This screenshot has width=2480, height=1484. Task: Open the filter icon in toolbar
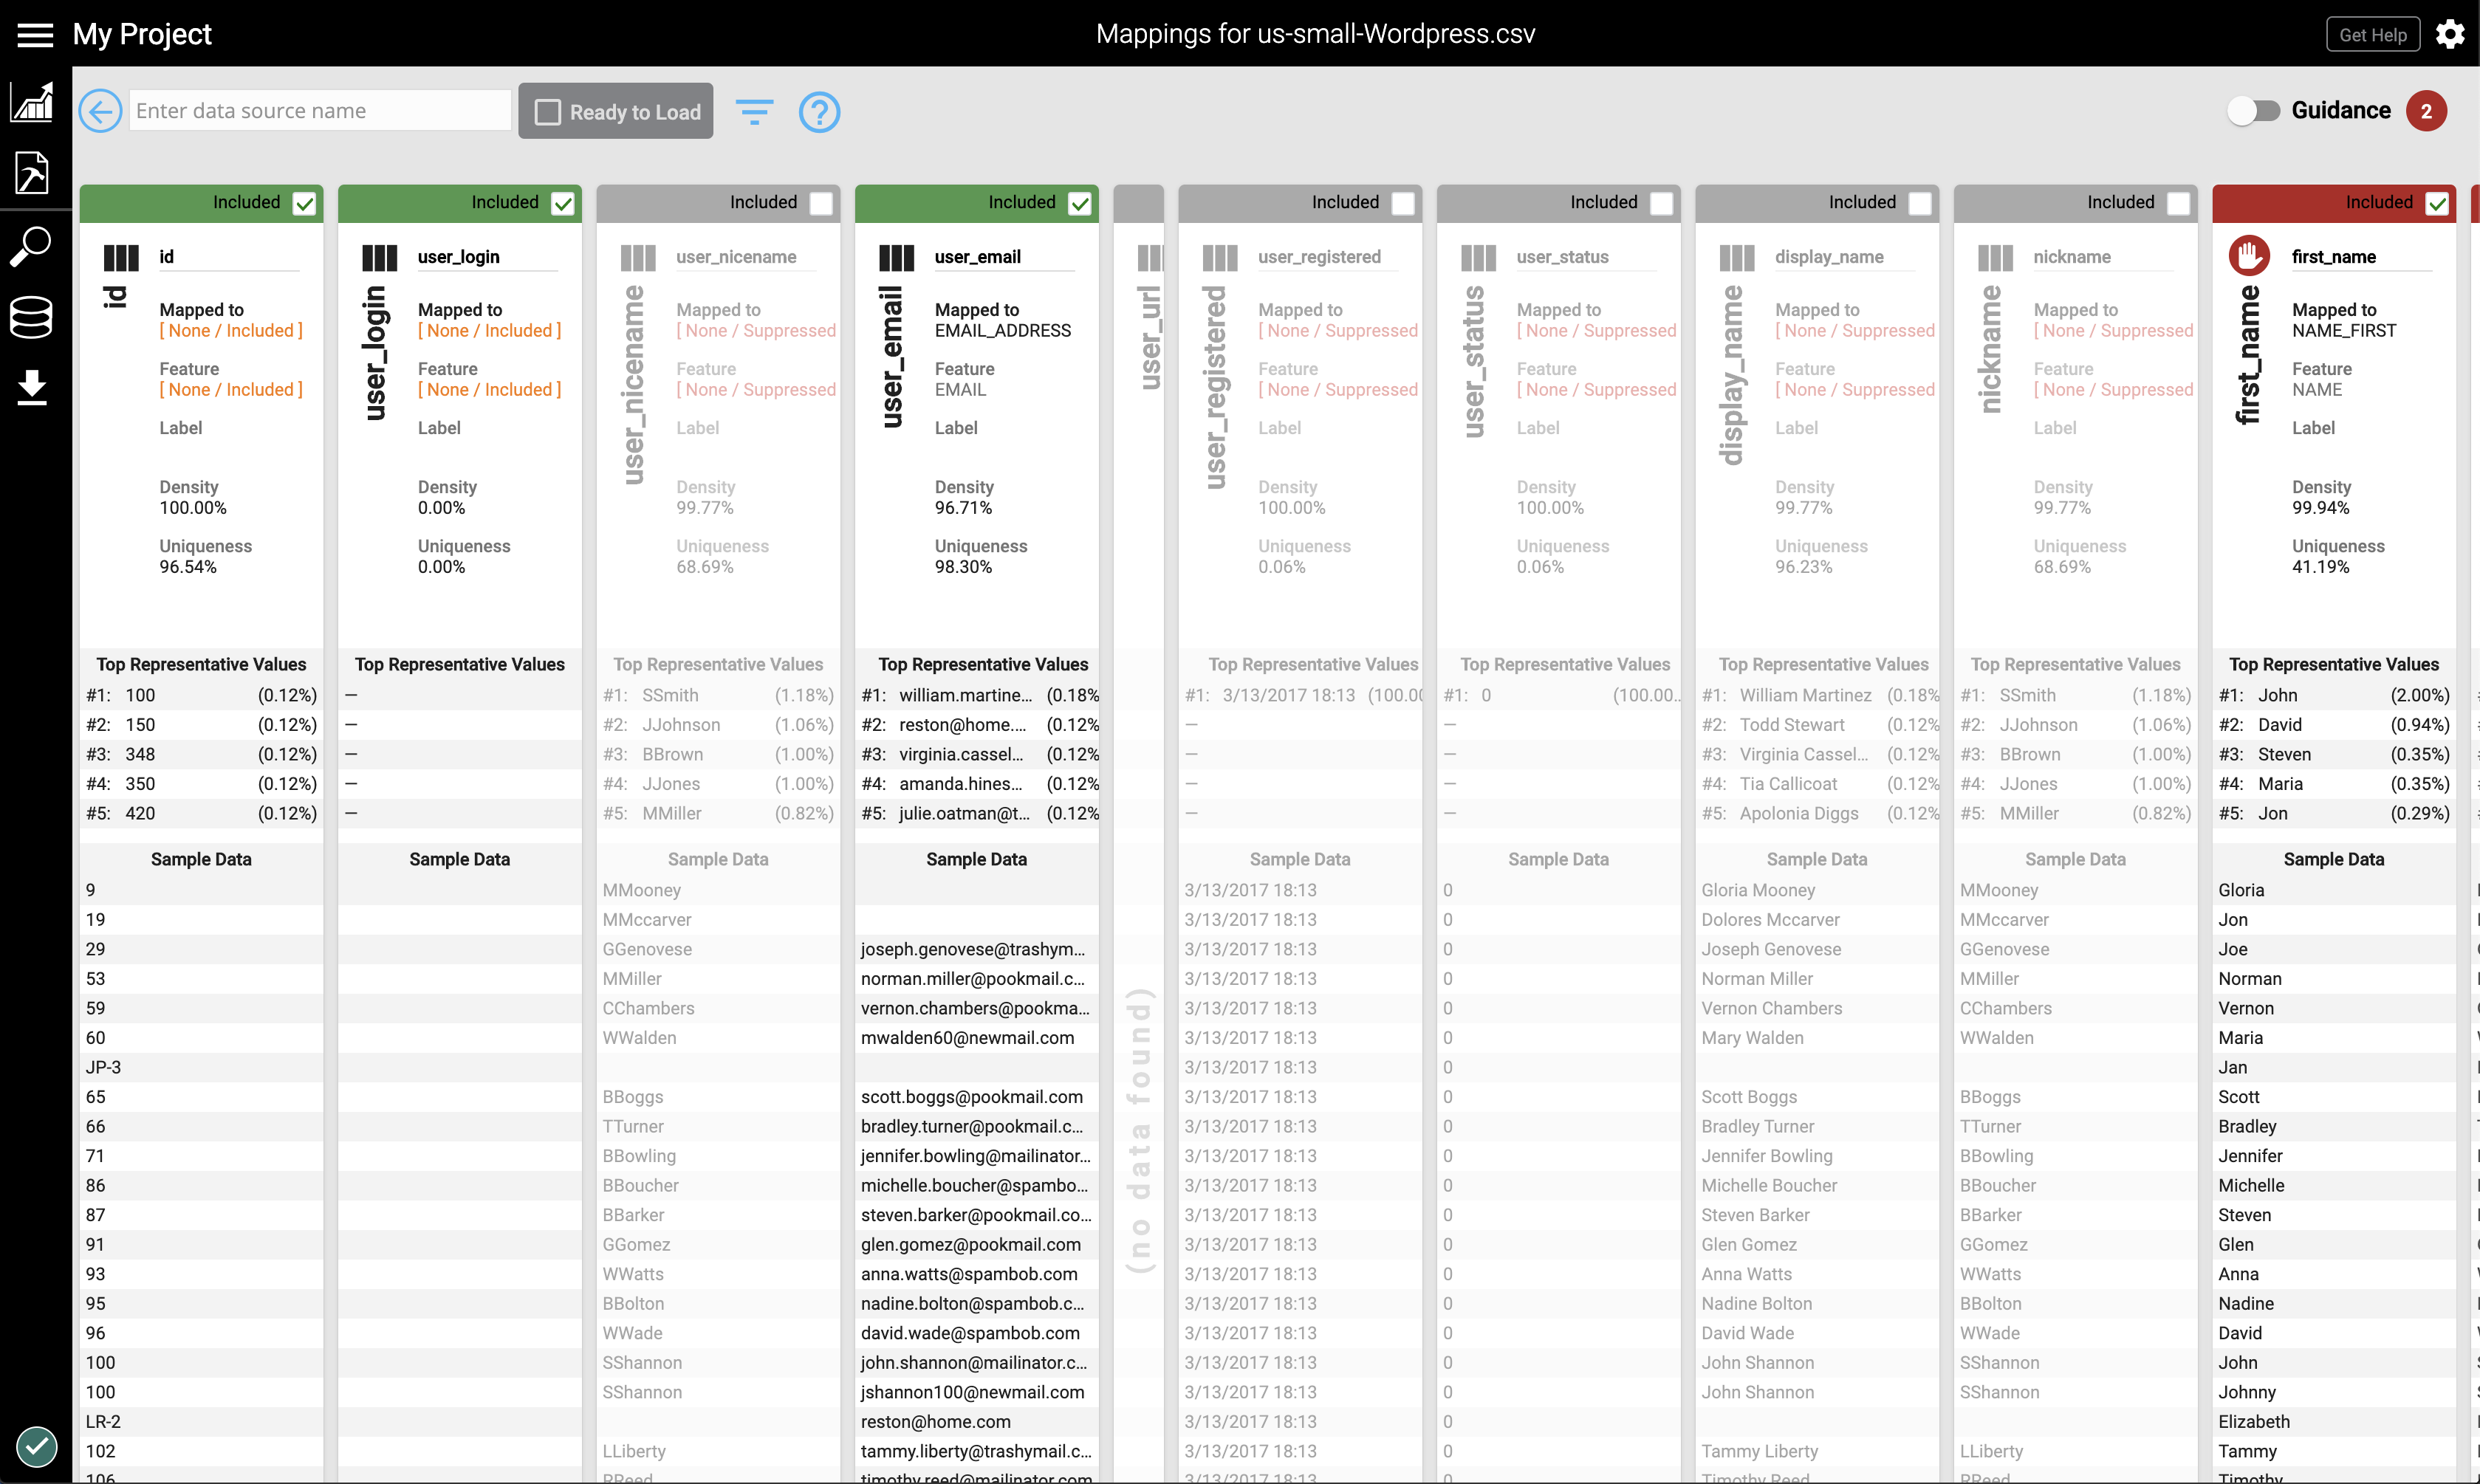click(x=754, y=111)
